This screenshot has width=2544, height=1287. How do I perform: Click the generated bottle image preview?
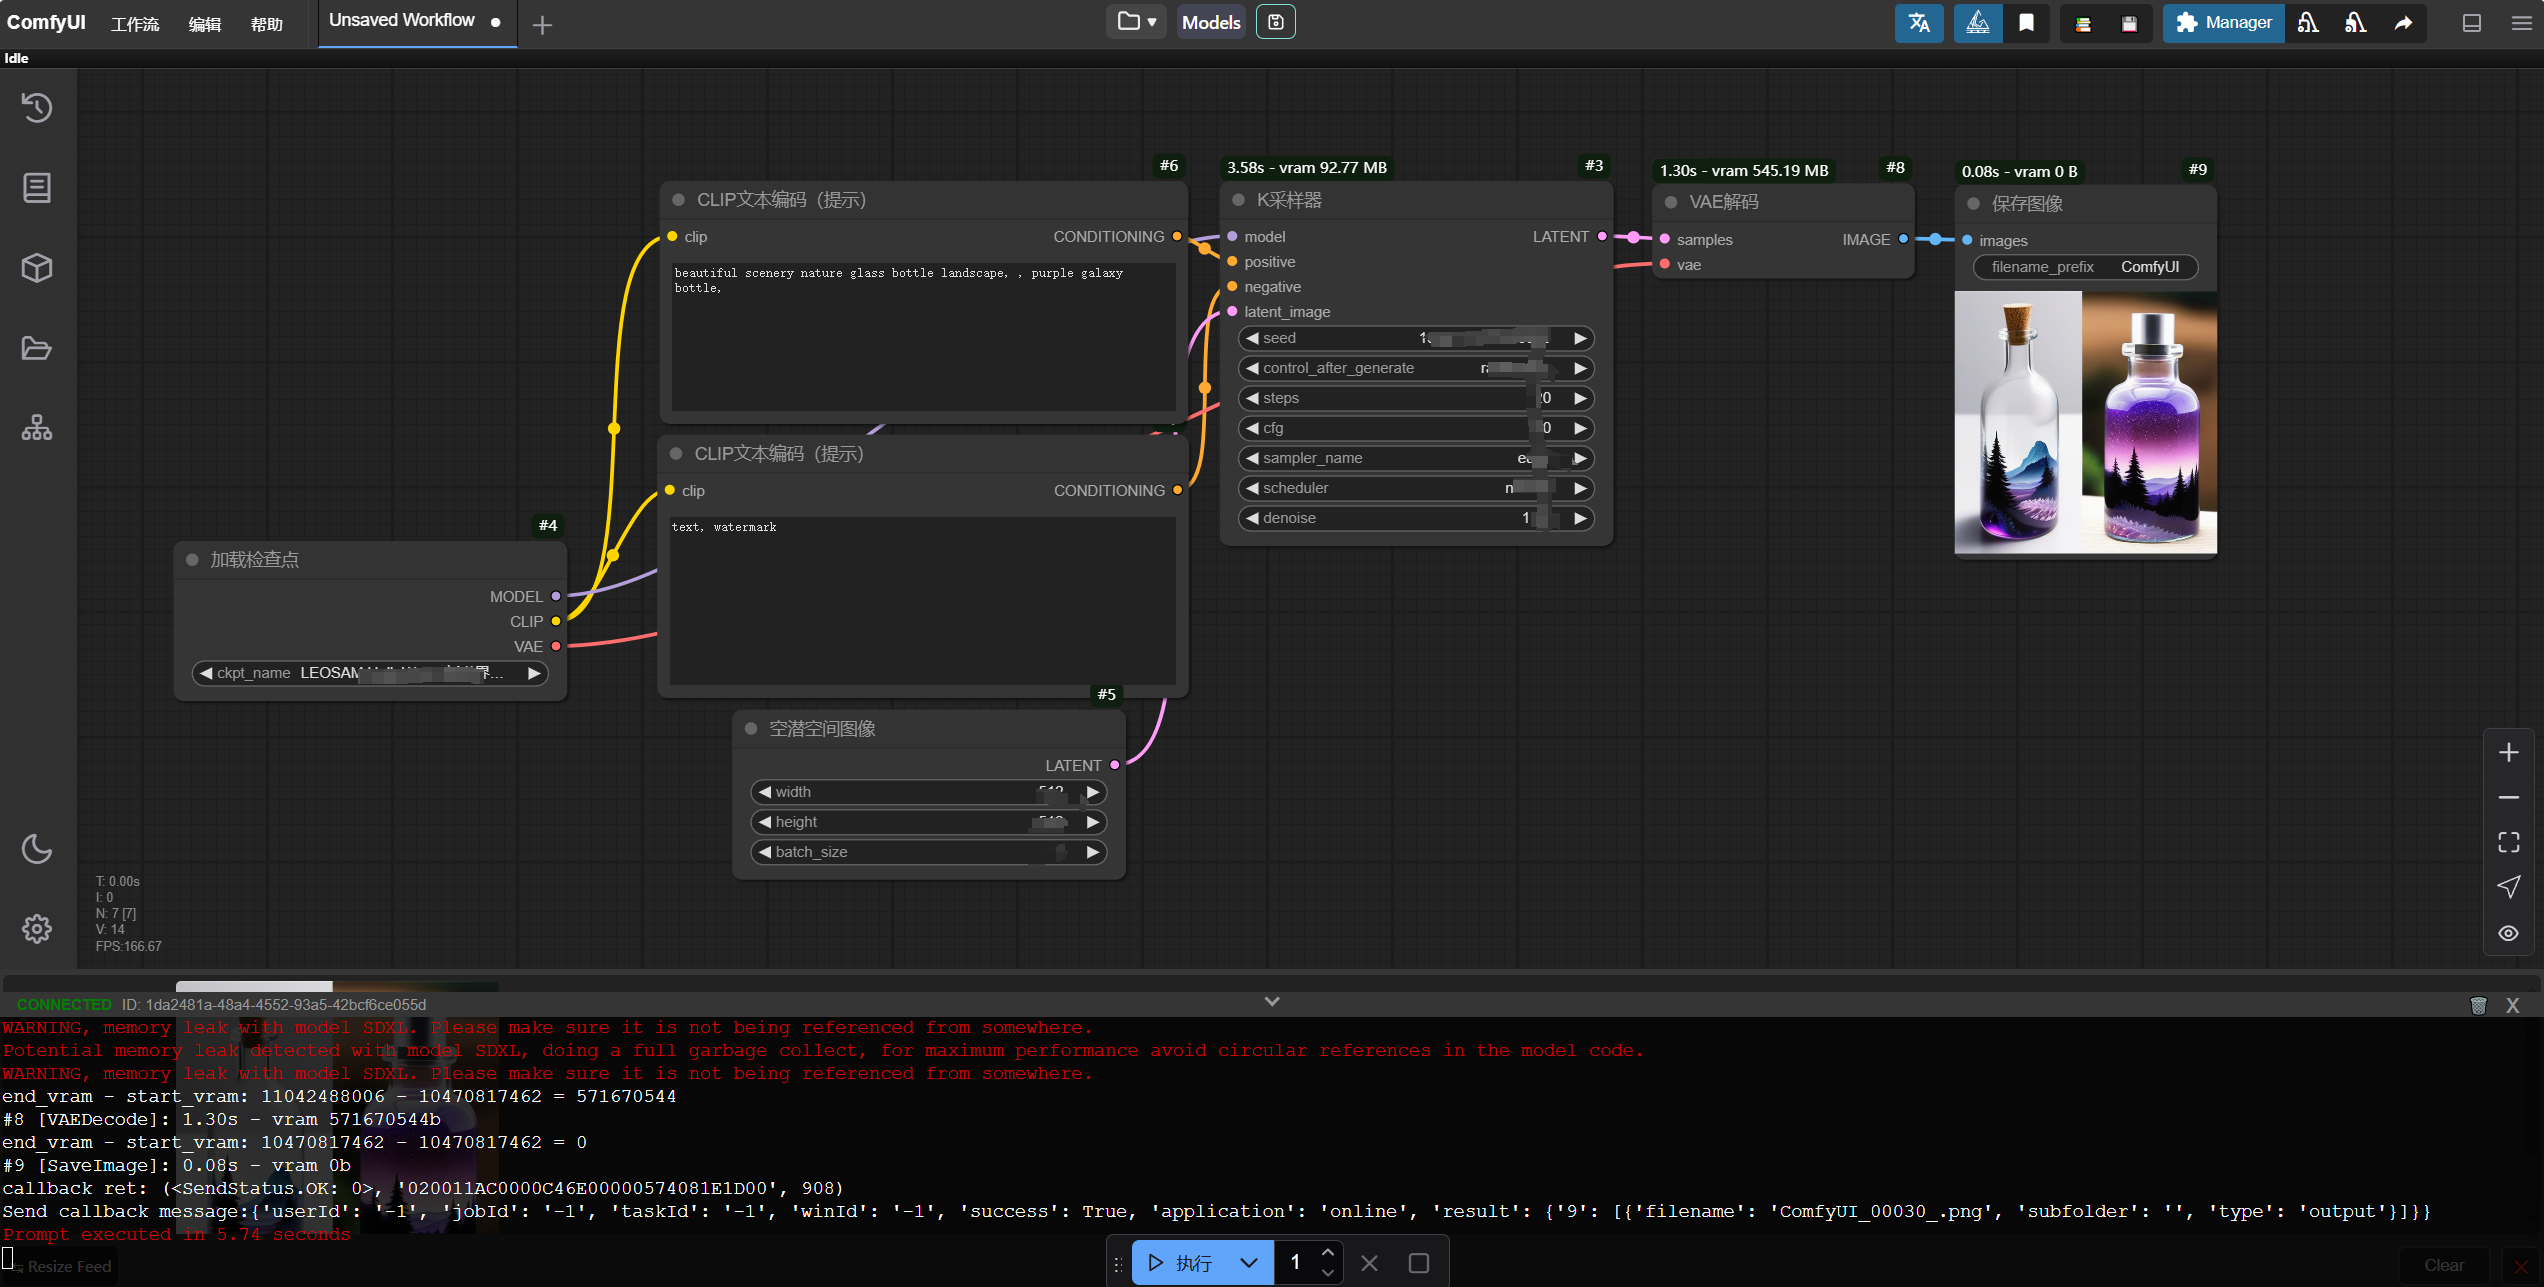tap(2085, 422)
